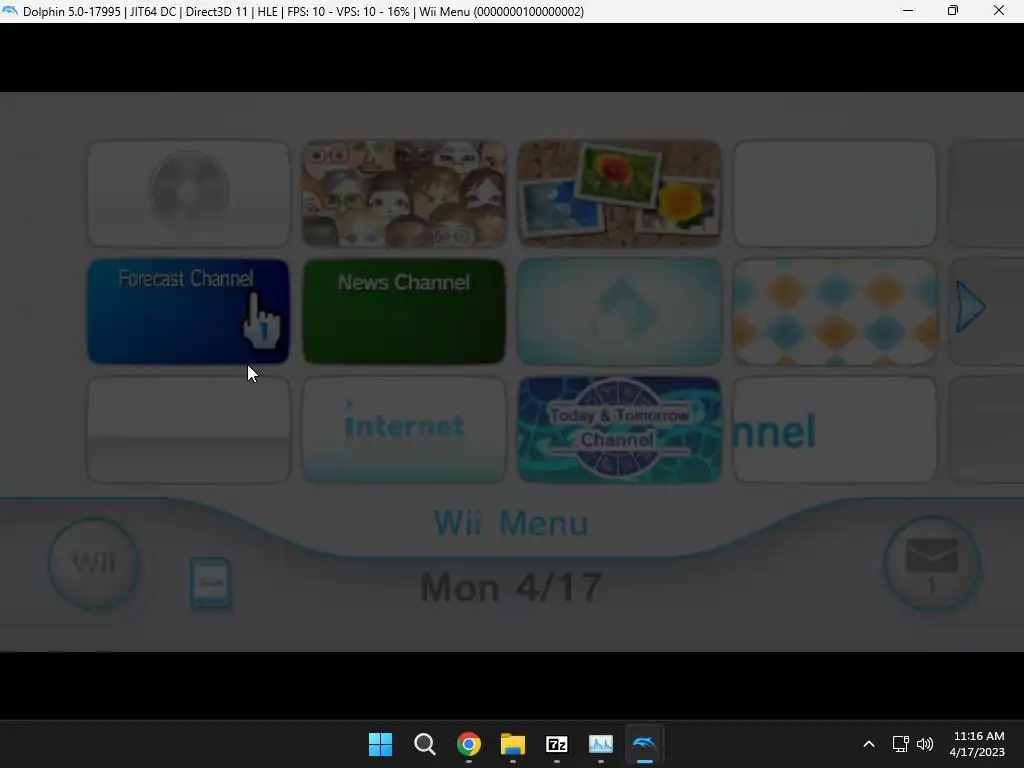1024x768 pixels.
Task: Click the Wii Menu title text
Action: tap(511, 524)
